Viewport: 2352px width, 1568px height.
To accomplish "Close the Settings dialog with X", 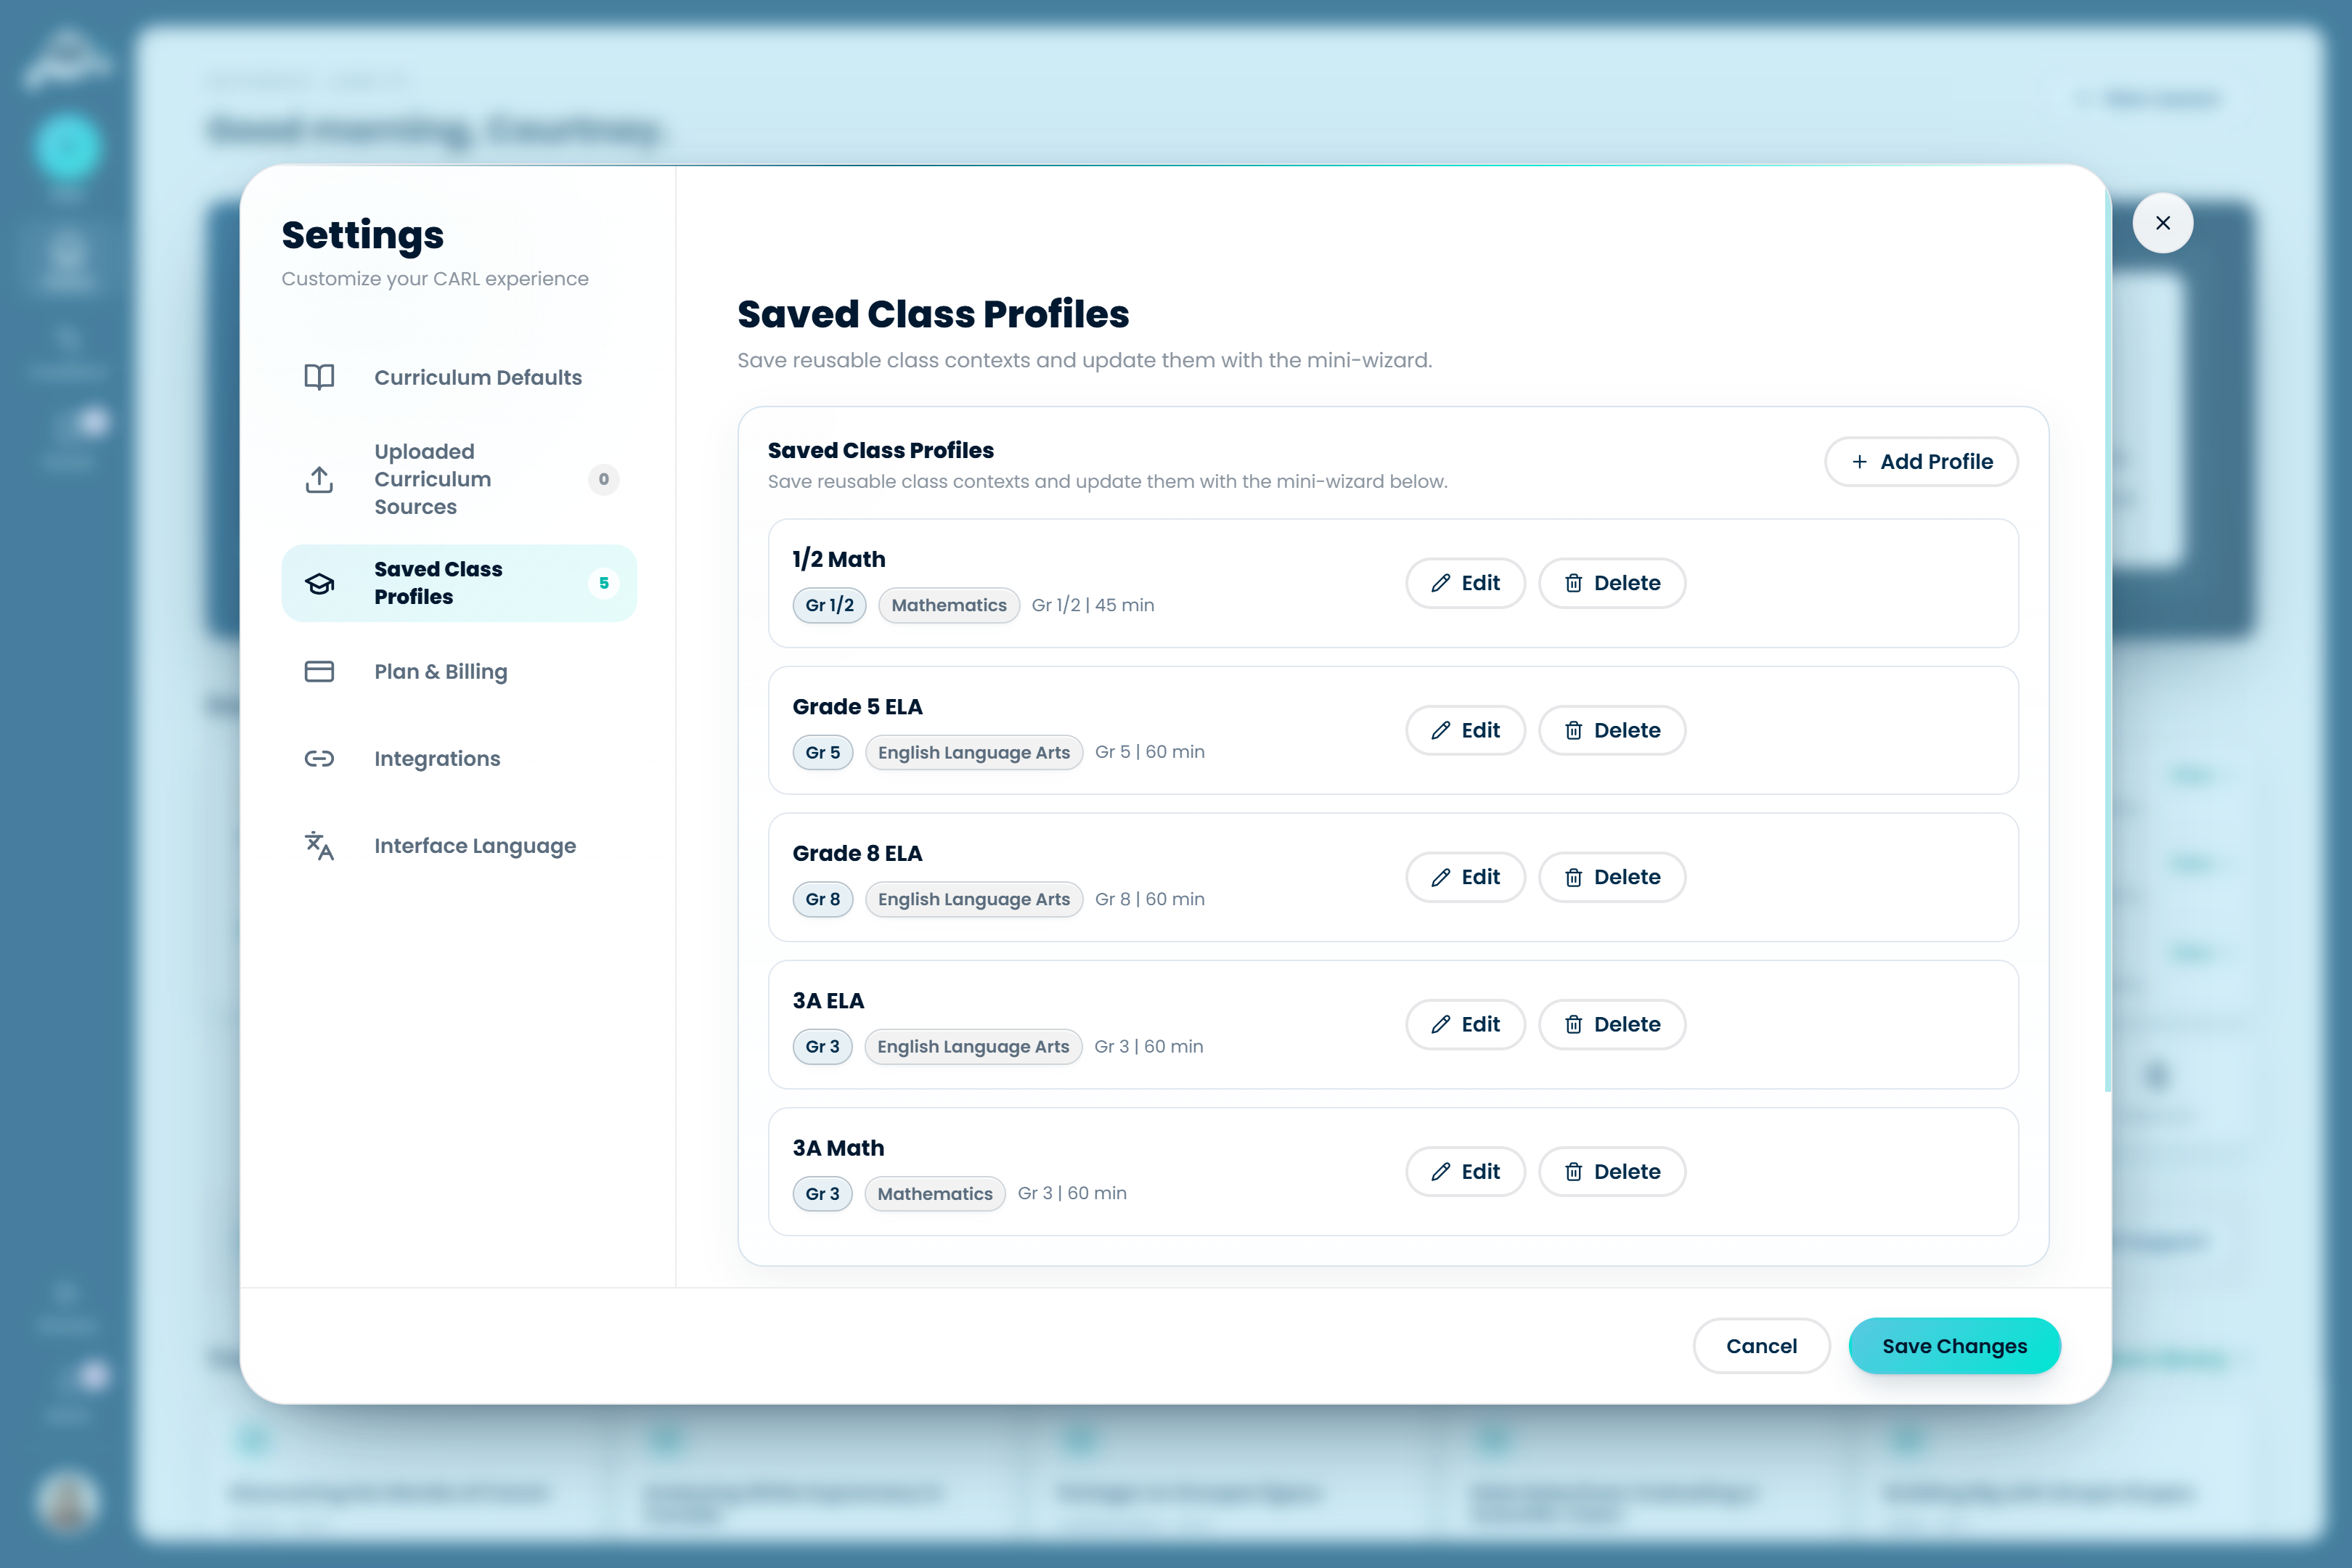I will pyautogui.click(x=2163, y=223).
